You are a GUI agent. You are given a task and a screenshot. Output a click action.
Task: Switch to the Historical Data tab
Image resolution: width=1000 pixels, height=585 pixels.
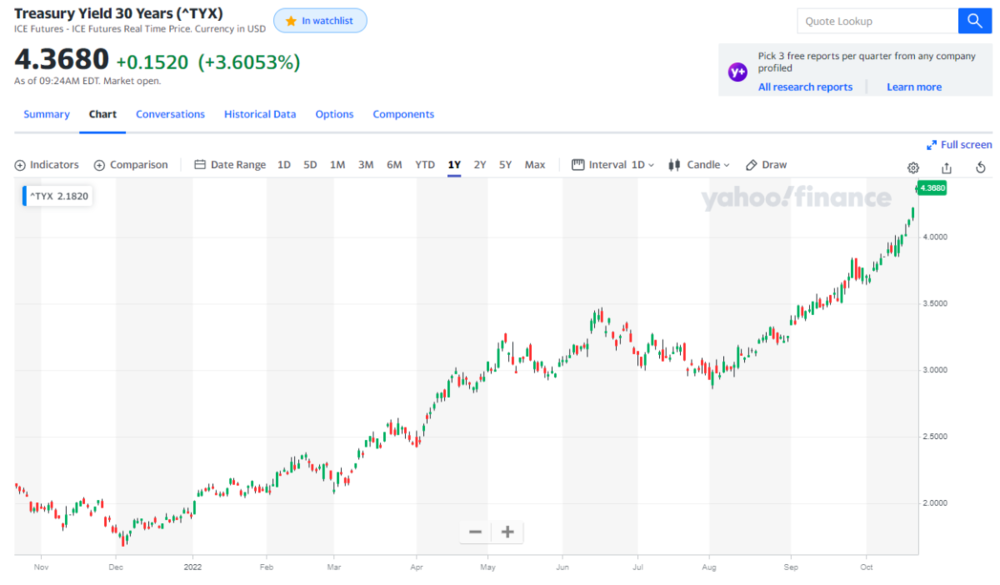point(260,114)
